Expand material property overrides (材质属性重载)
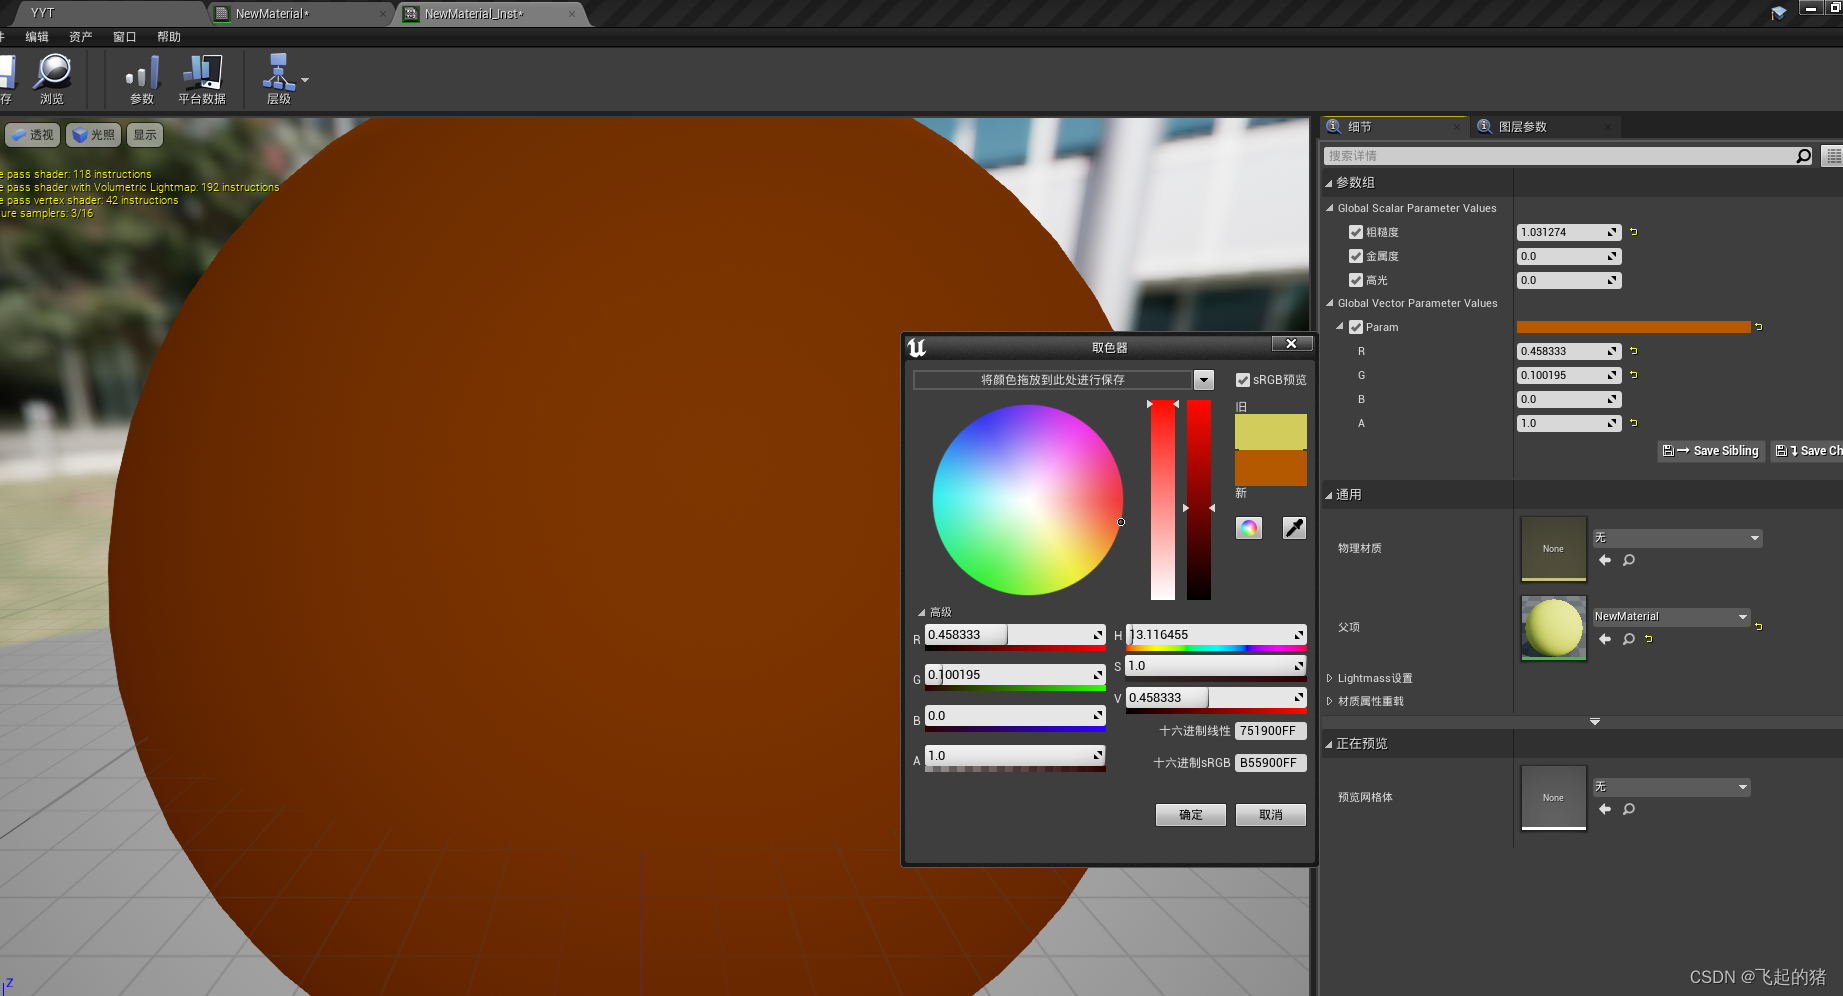 1329,701
